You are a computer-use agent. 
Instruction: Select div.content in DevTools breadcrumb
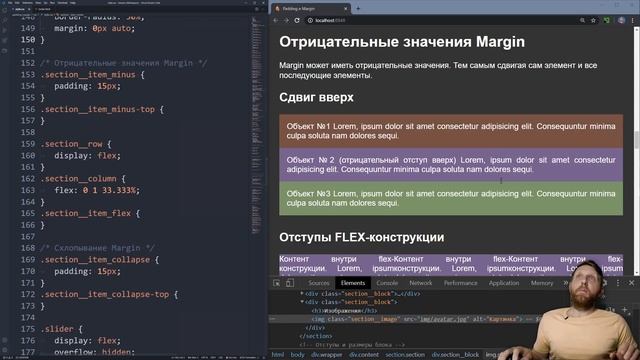[364, 355]
